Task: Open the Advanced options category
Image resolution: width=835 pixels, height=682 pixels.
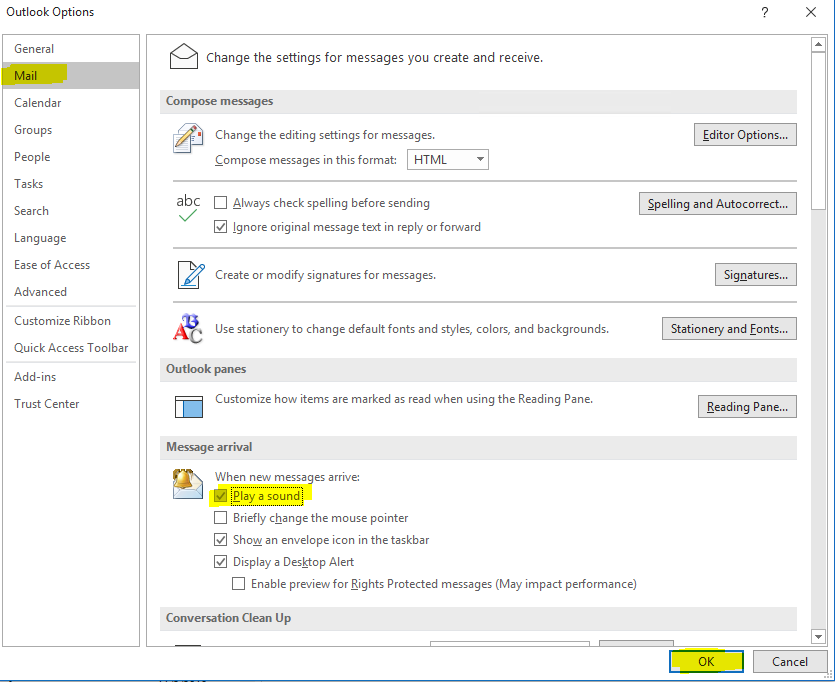Action: click(x=71, y=292)
